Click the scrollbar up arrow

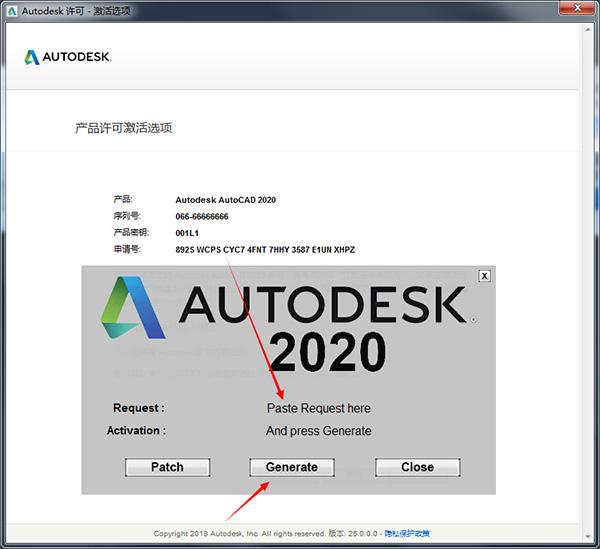(x=588, y=29)
